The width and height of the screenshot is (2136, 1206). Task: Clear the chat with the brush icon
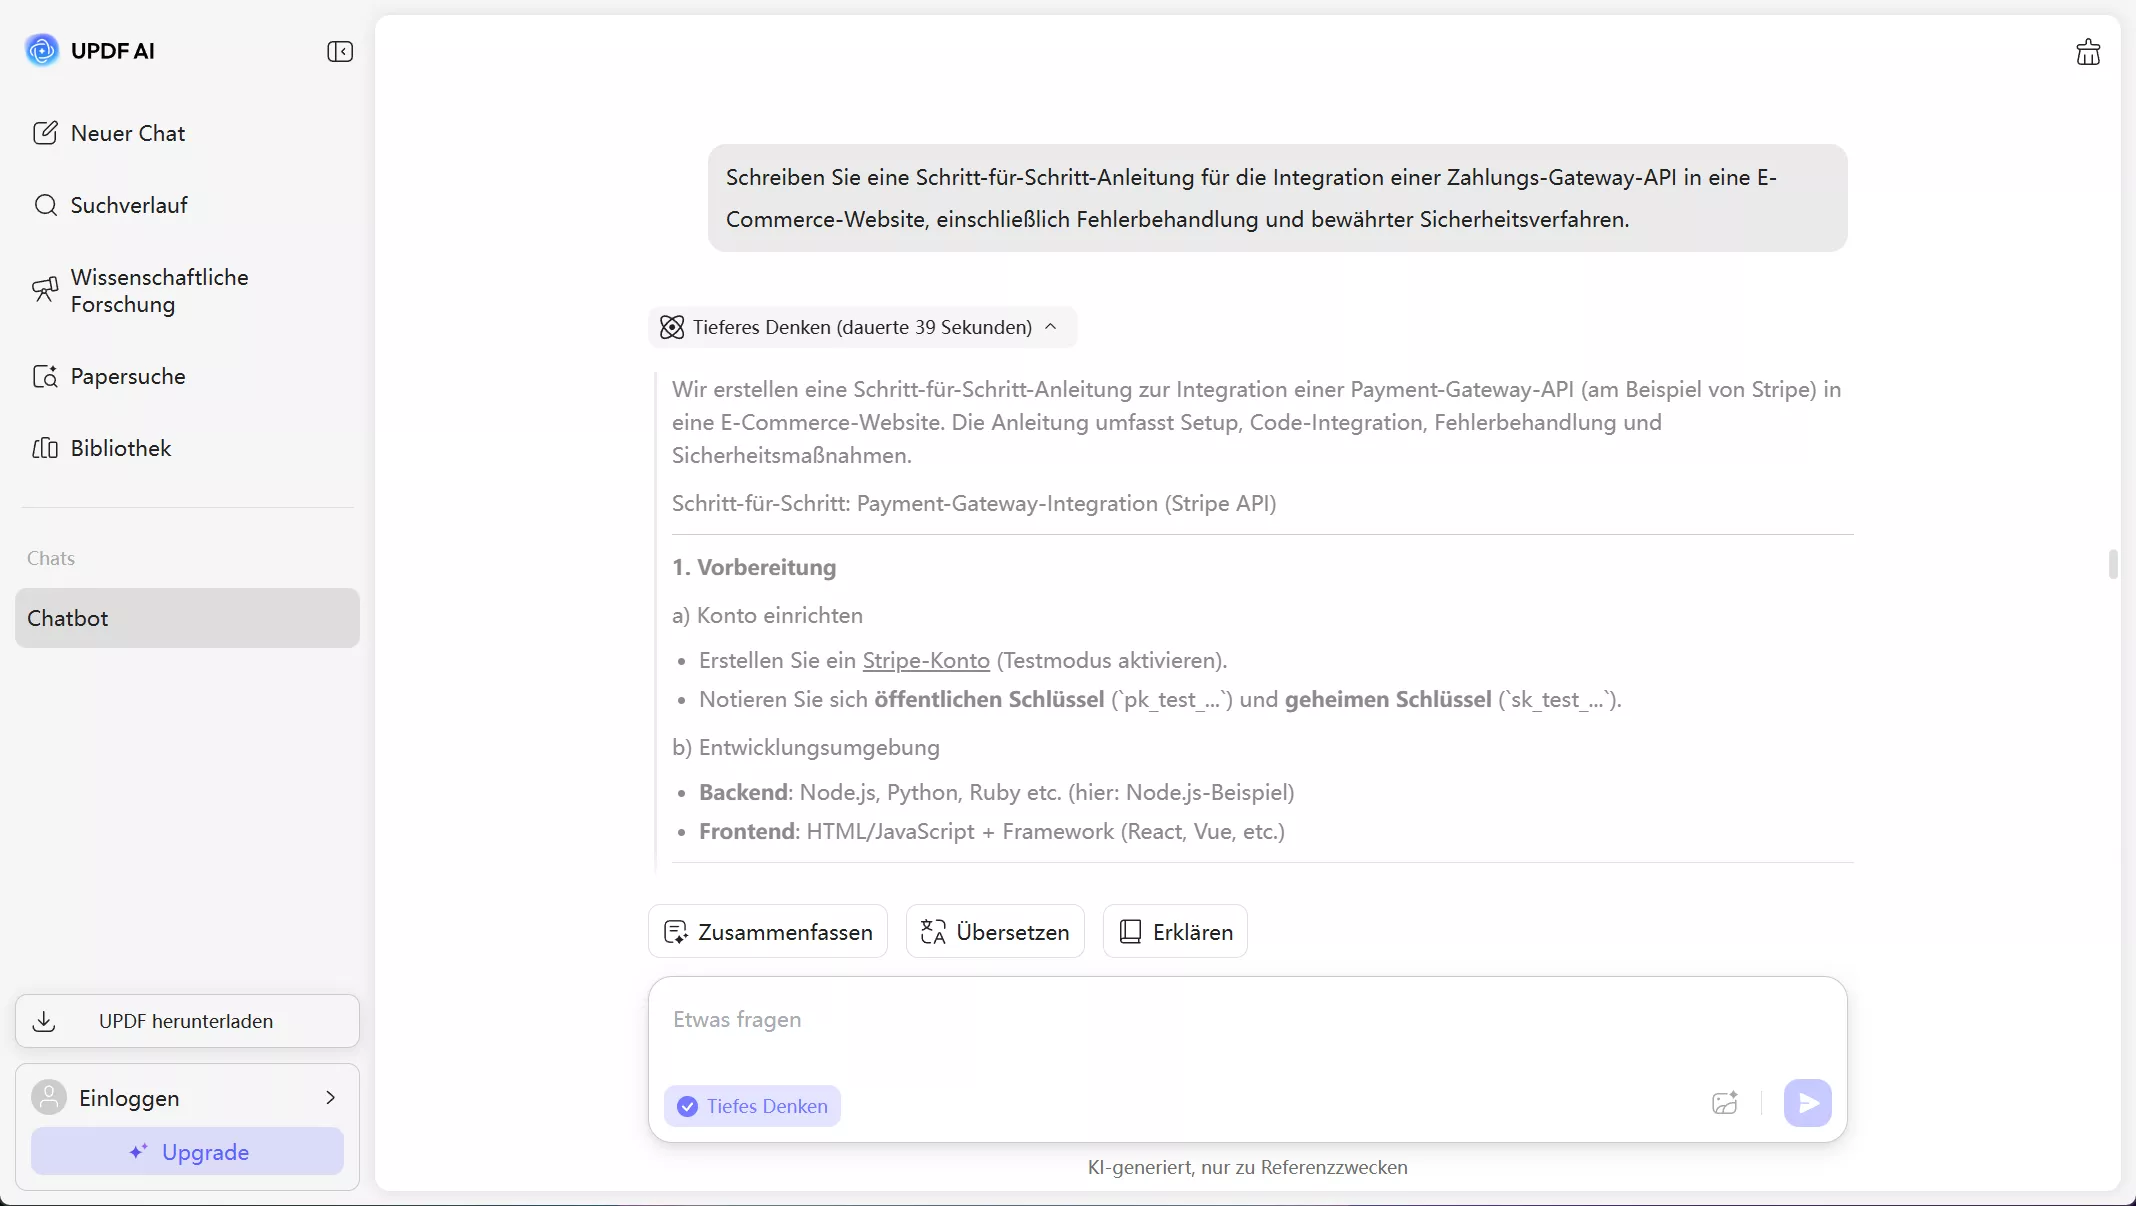click(2087, 51)
